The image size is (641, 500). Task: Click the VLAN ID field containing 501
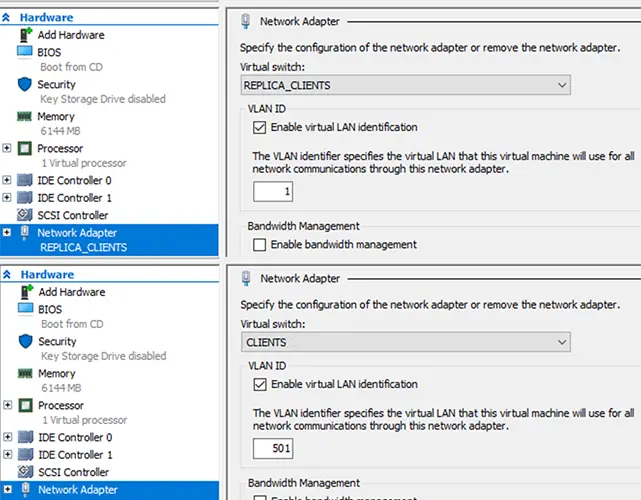(x=273, y=448)
